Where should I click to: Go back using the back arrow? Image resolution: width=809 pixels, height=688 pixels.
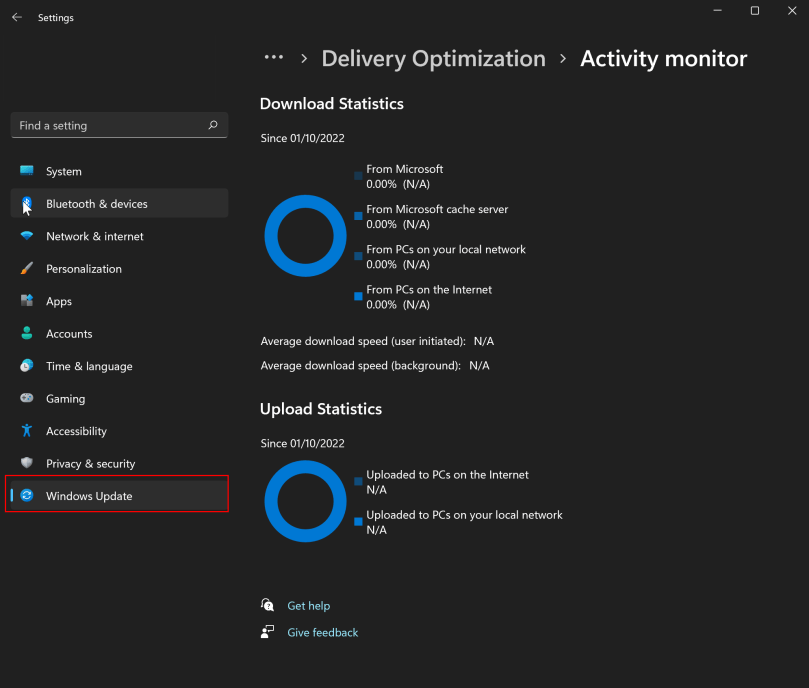coord(17,17)
